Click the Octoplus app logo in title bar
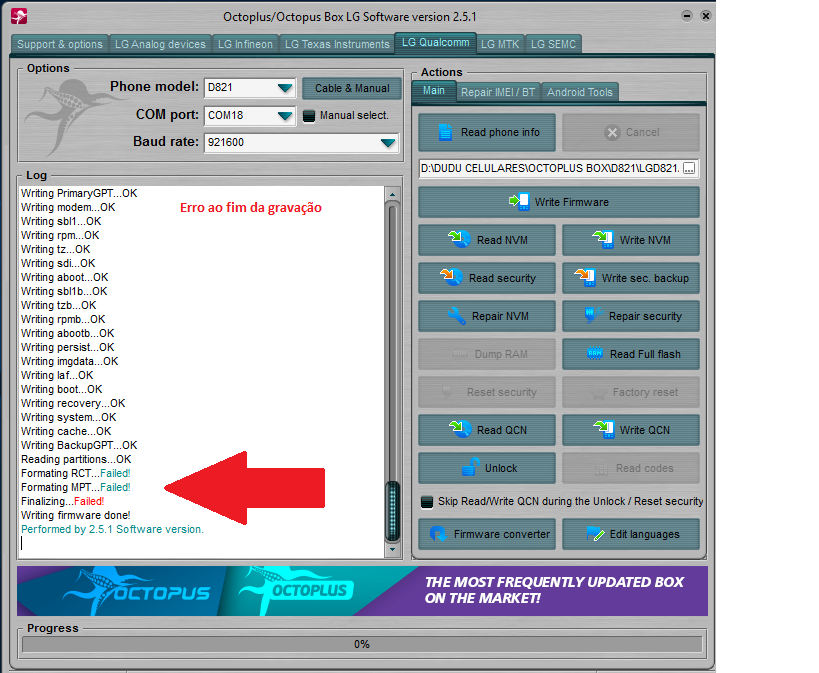This screenshot has width=819, height=673. point(19,16)
